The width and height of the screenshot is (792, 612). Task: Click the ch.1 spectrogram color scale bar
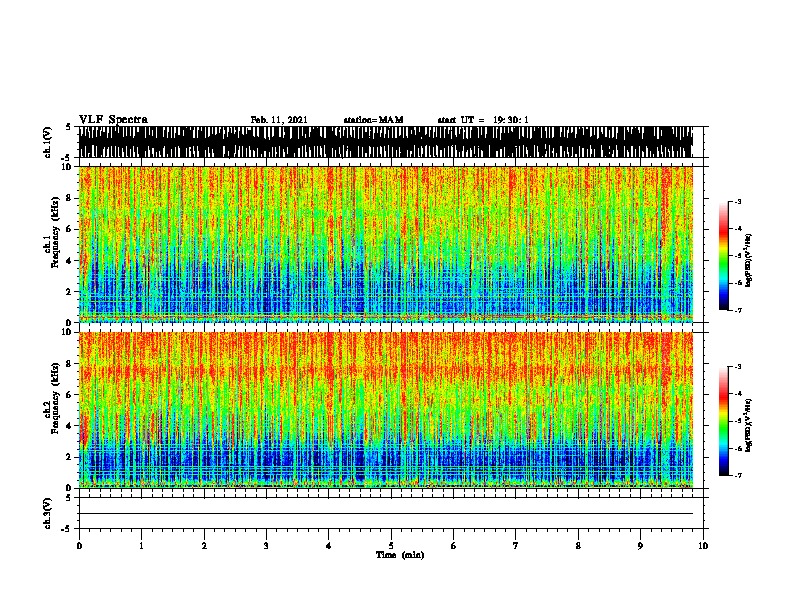click(x=724, y=256)
